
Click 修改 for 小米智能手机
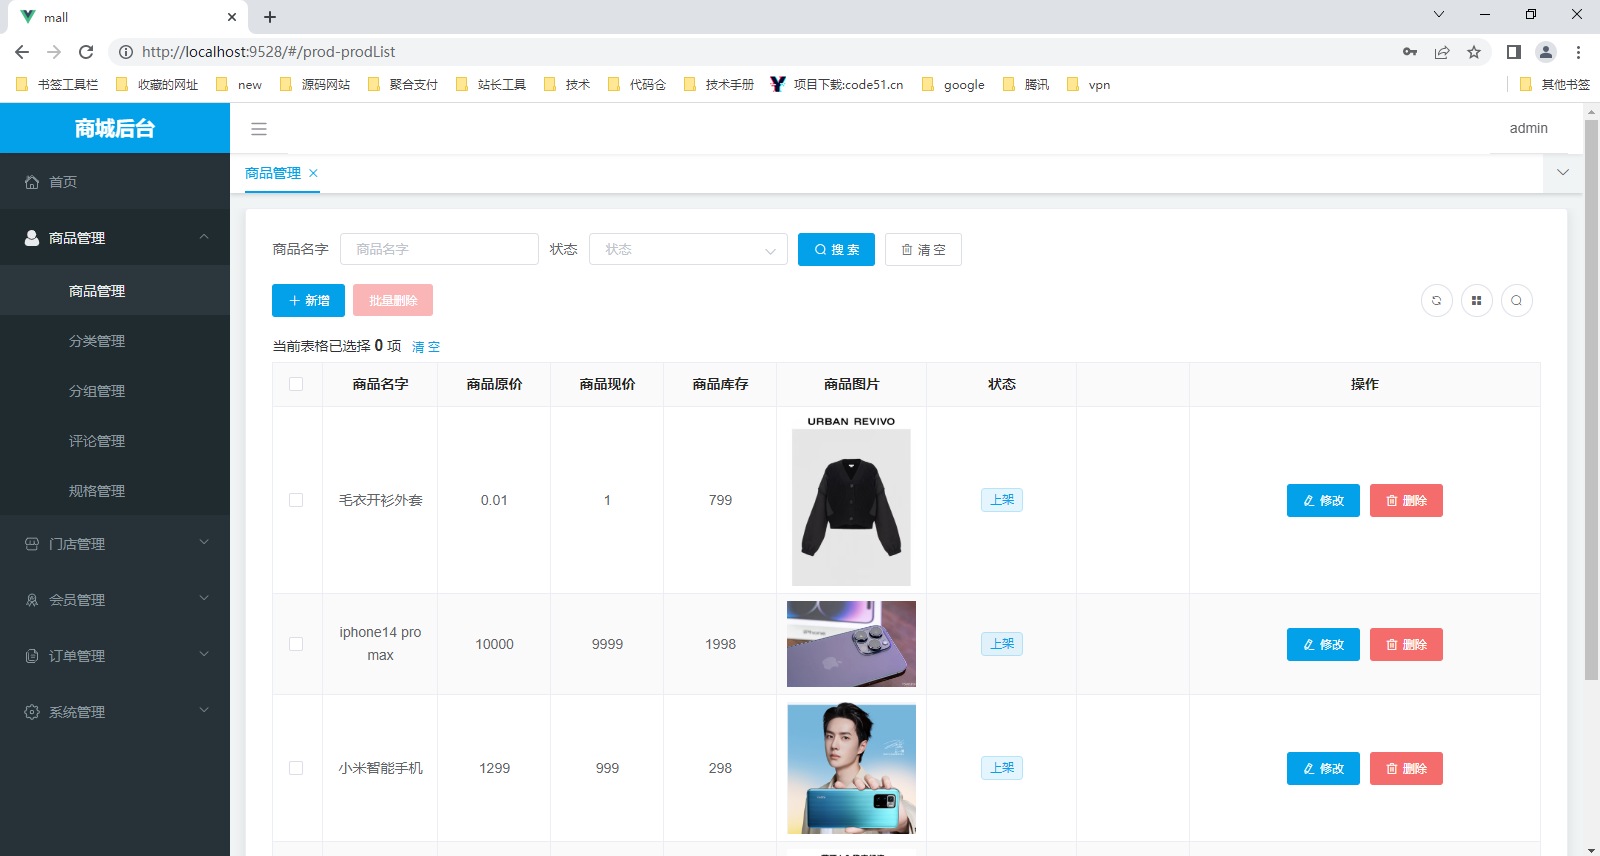click(1323, 768)
